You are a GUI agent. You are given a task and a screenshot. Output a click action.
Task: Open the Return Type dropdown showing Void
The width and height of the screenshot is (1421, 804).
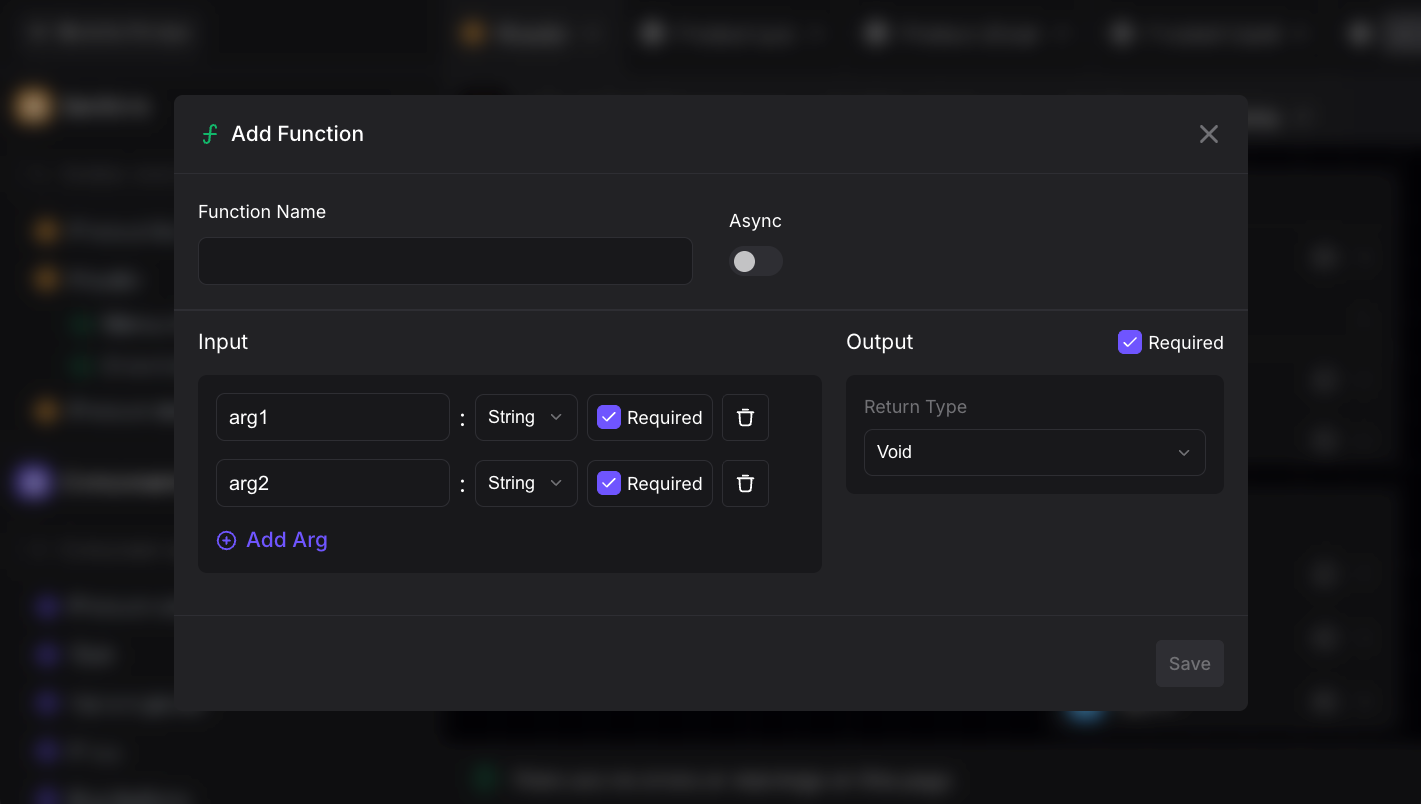coord(1035,452)
